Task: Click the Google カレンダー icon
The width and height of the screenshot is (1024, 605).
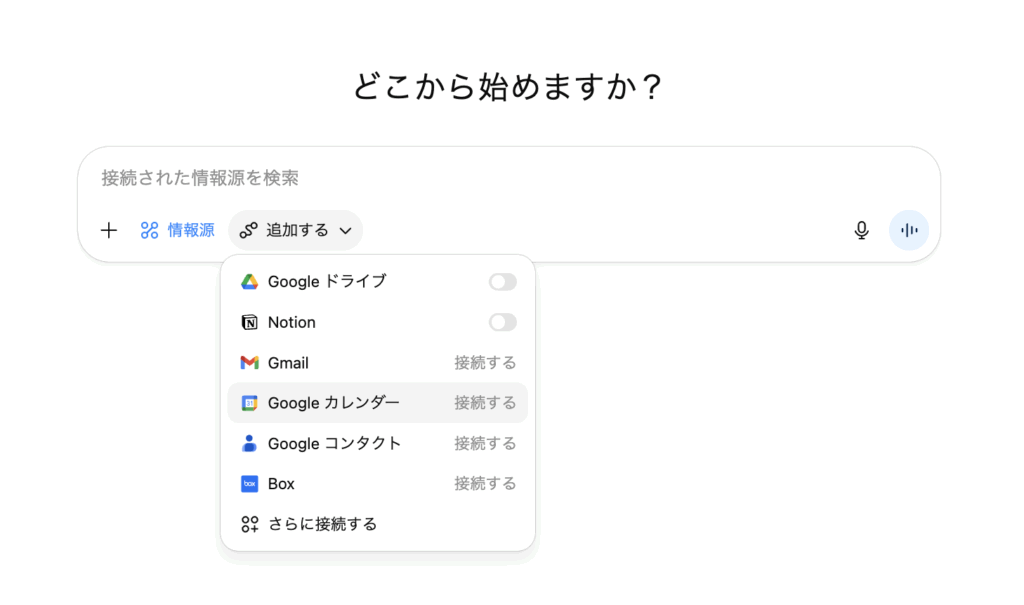Action: click(x=250, y=403)
